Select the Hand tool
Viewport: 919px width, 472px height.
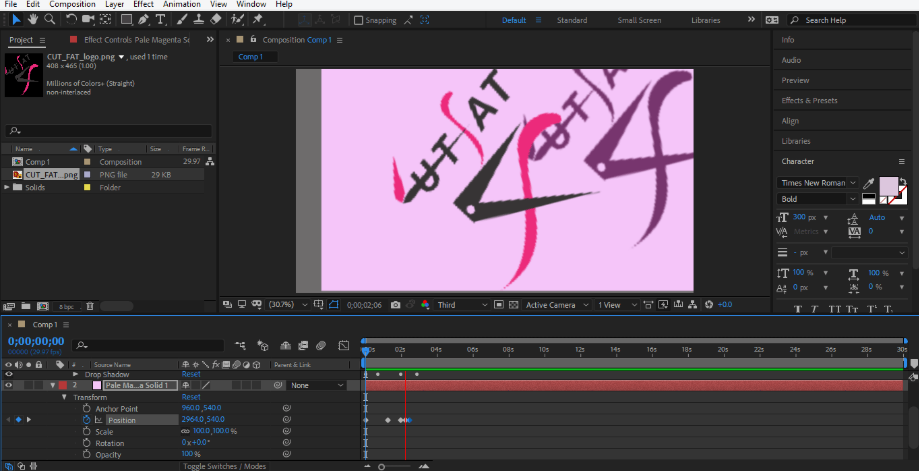33,19
